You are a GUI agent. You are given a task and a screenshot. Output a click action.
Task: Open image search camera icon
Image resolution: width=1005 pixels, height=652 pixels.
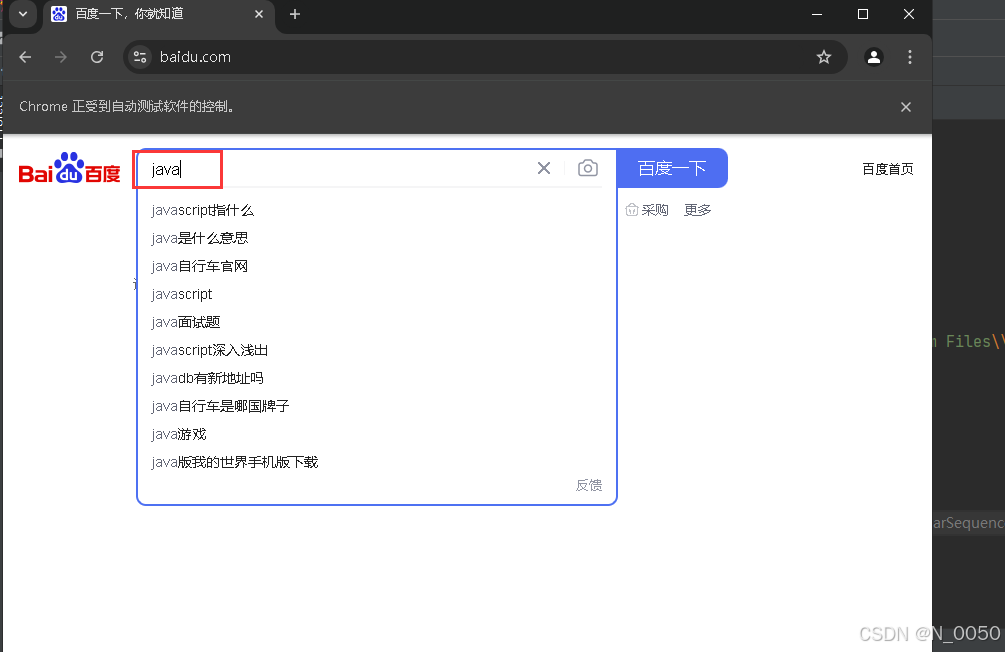(588, 168)
